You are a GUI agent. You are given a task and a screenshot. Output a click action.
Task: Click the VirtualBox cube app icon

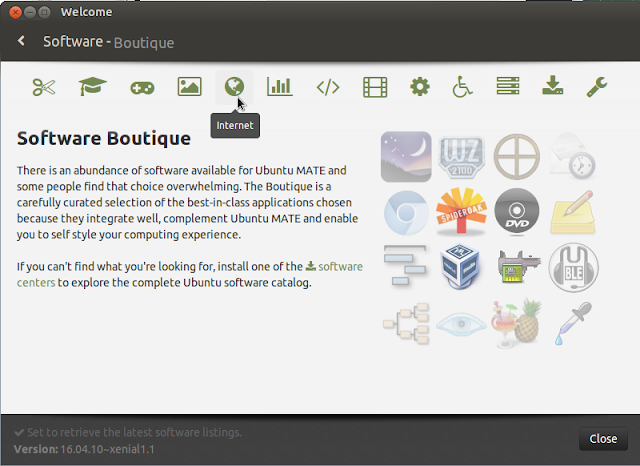click(x=461, y=266)
